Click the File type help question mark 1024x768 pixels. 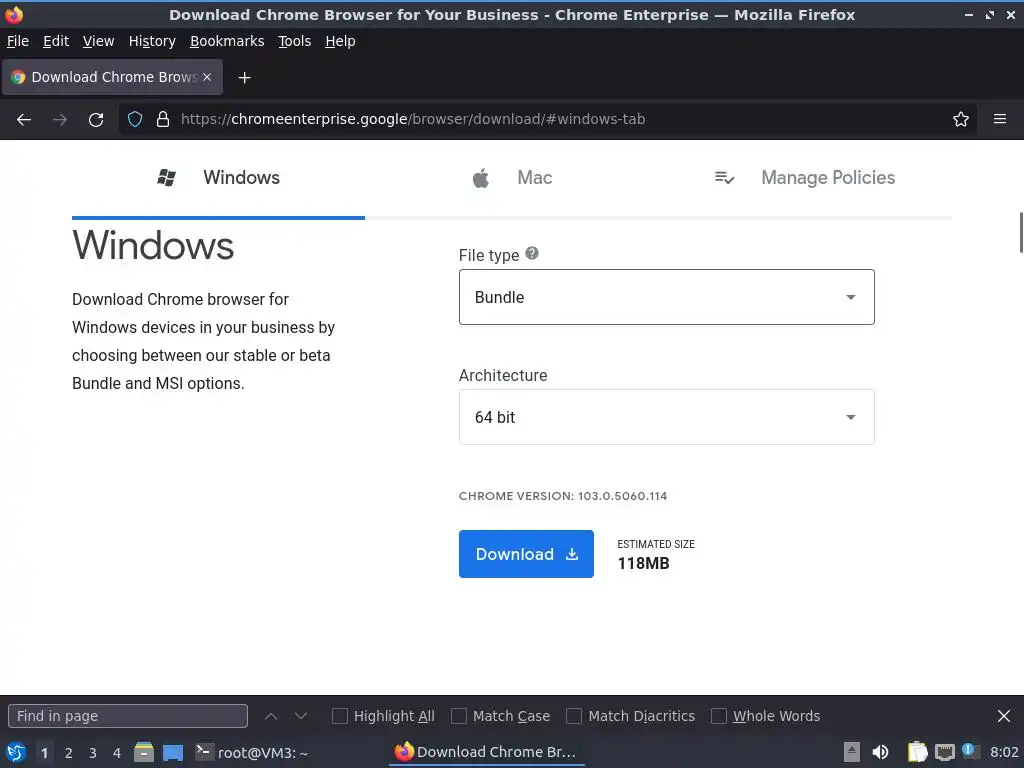pyautogui.click(x=532, y=253)
